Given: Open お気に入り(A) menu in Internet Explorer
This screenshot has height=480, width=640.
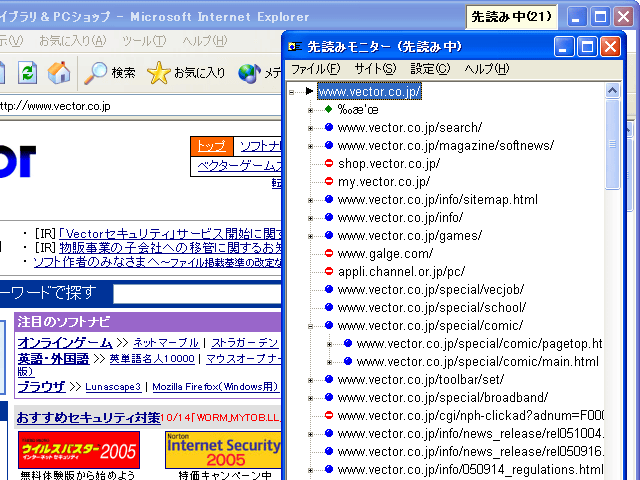Looking at the screenshot, I should pyautogui.click(x=72, y=41).
